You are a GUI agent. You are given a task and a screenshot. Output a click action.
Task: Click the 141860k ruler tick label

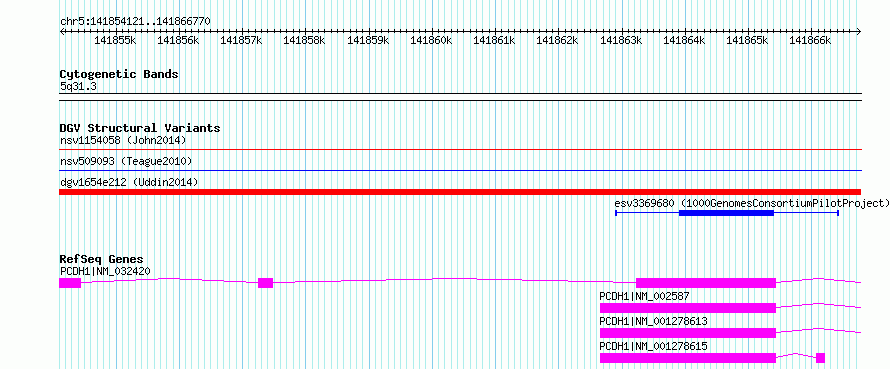(431, 40)
